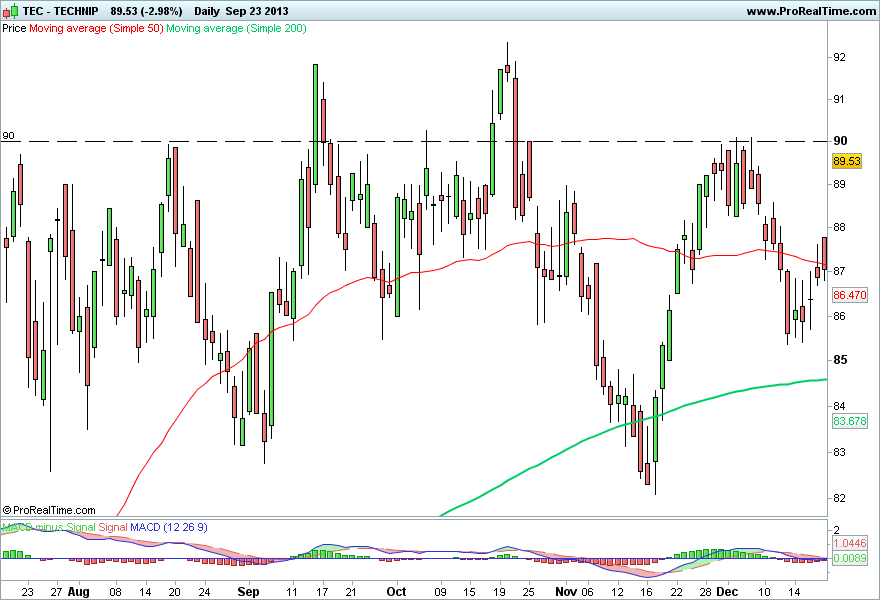
Task: Open the www.ProRealTime.com link
Action: pos(810,11)
